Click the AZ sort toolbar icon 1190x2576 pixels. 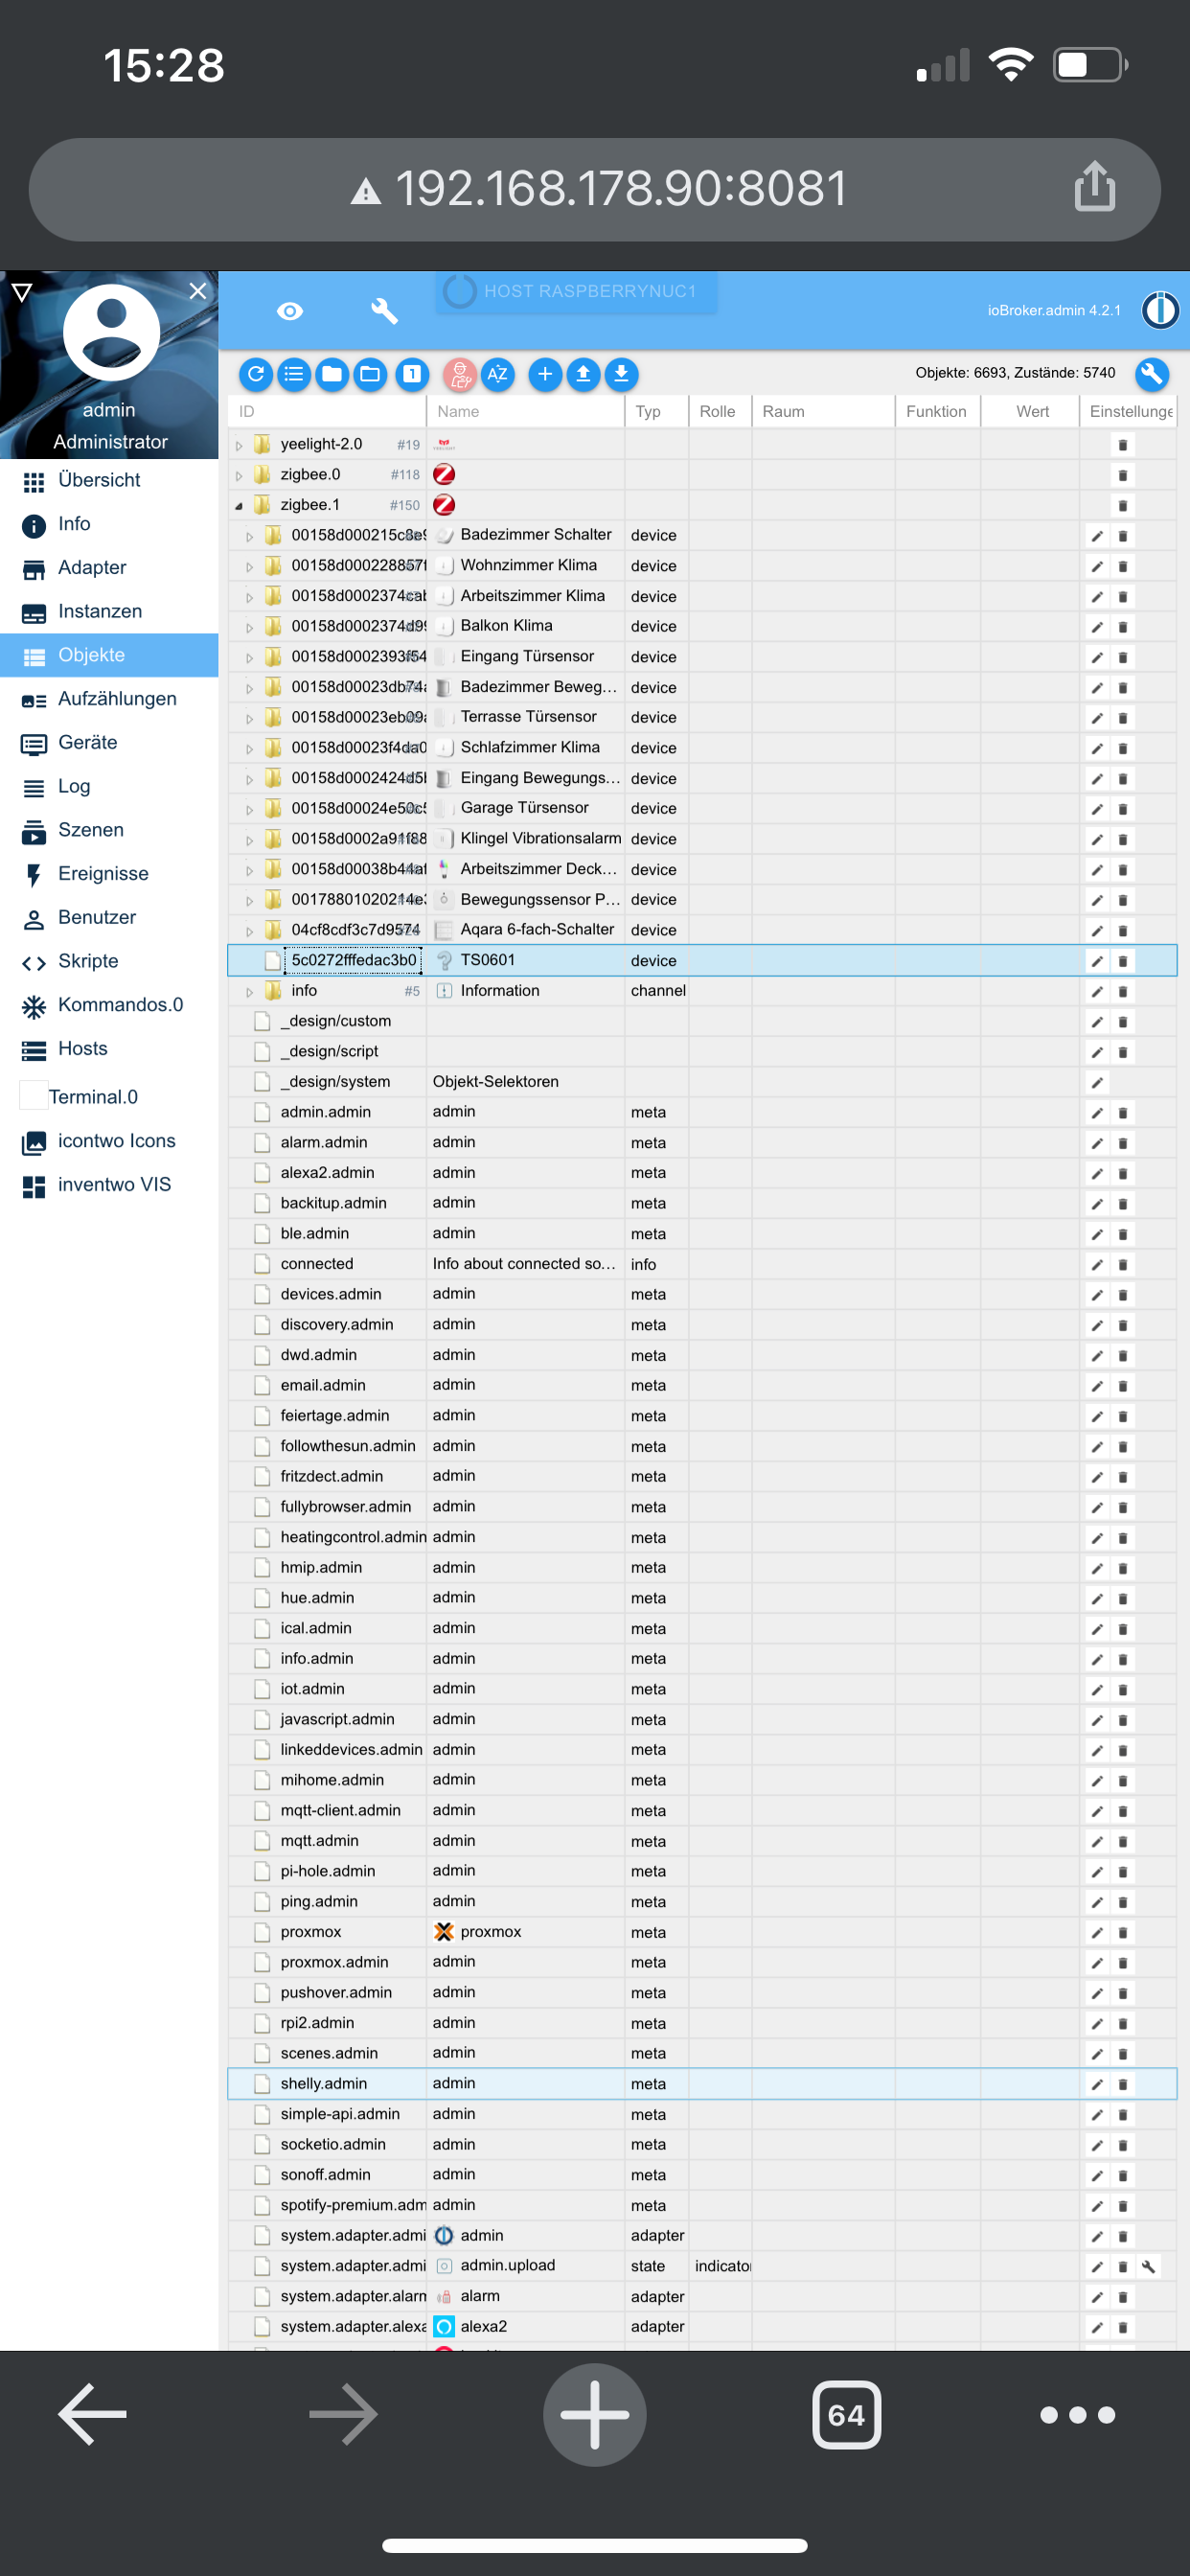[497, 374]
